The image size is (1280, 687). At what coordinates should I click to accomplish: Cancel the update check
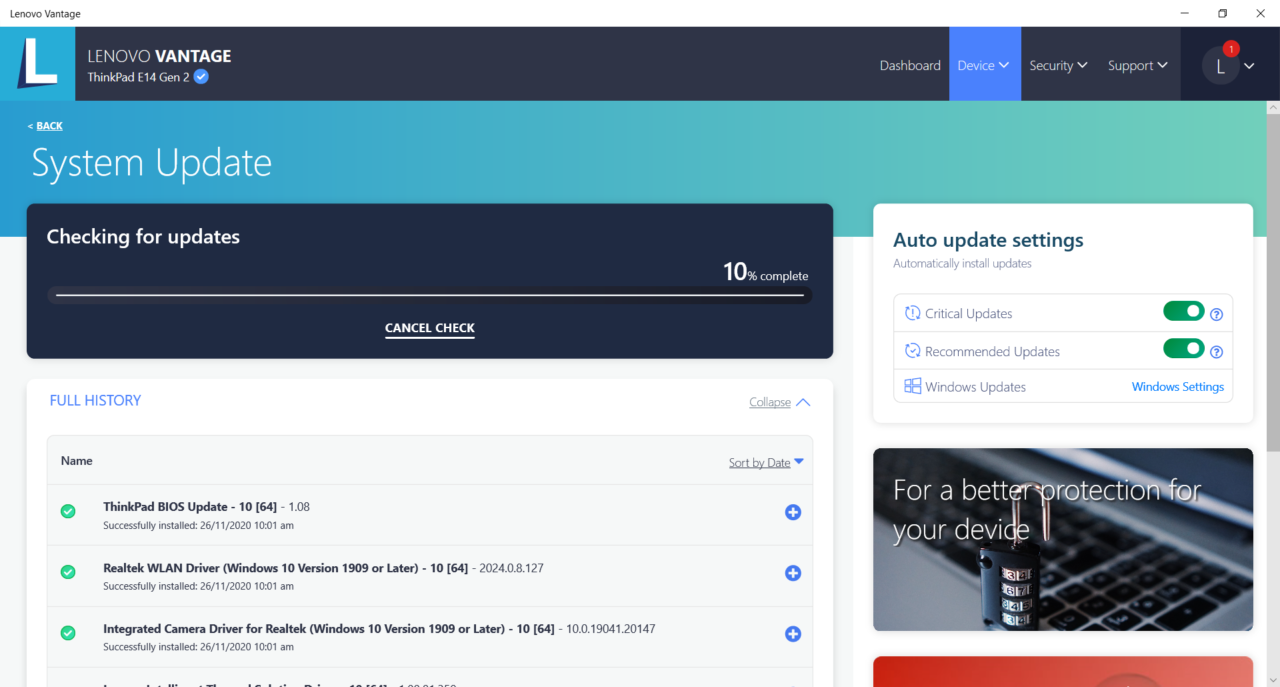[x=430, y=328]
